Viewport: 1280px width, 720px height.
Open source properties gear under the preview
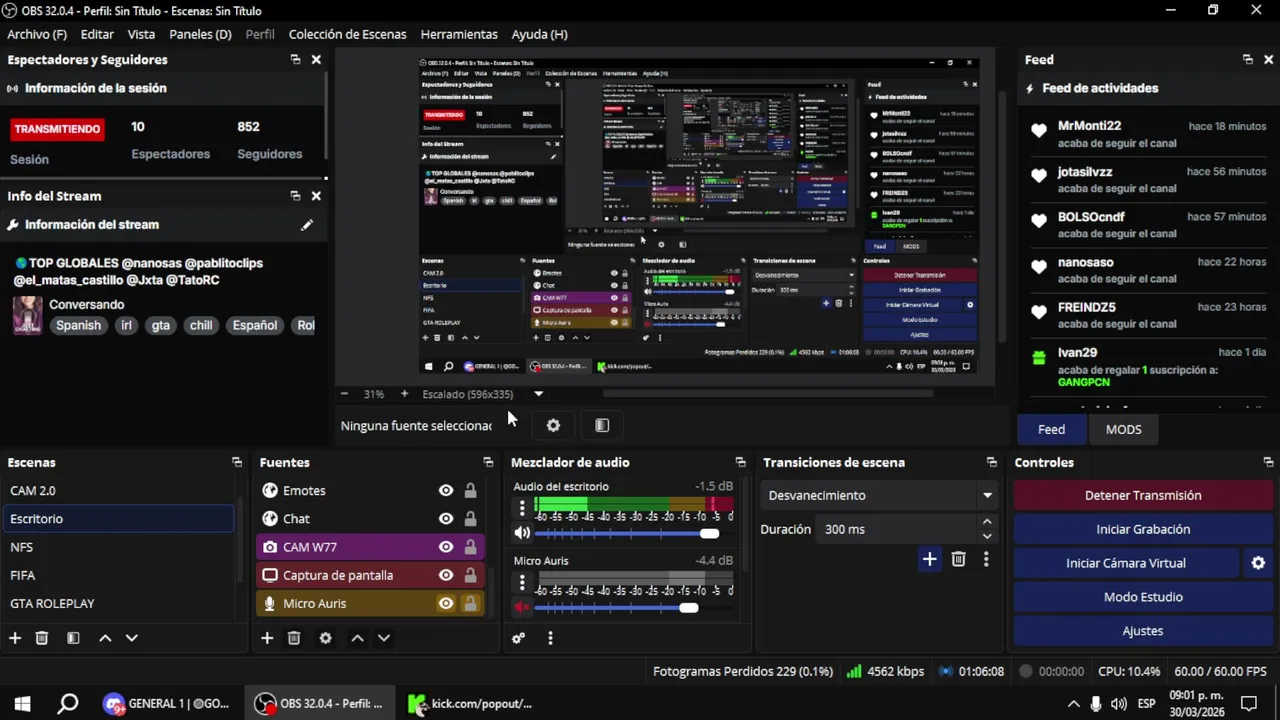point(553,425)
